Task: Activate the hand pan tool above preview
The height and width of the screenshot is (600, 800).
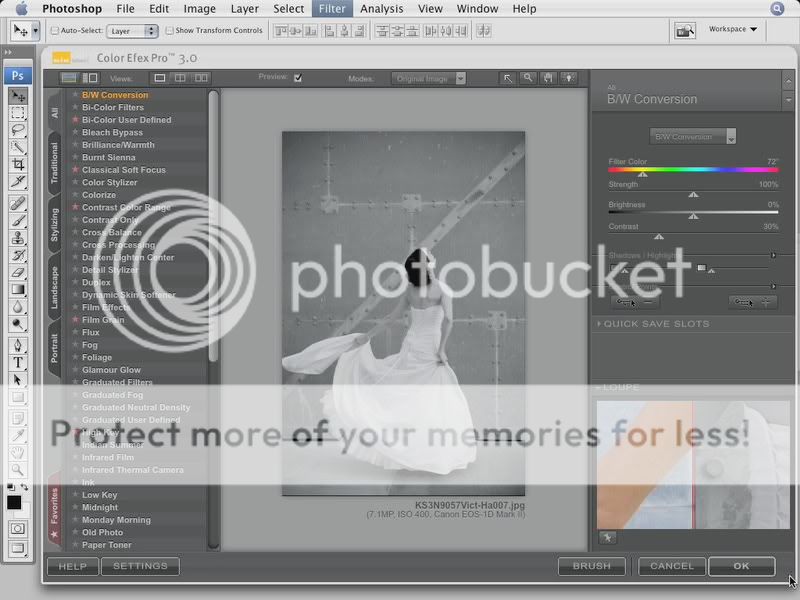Action: pos(549,78)
